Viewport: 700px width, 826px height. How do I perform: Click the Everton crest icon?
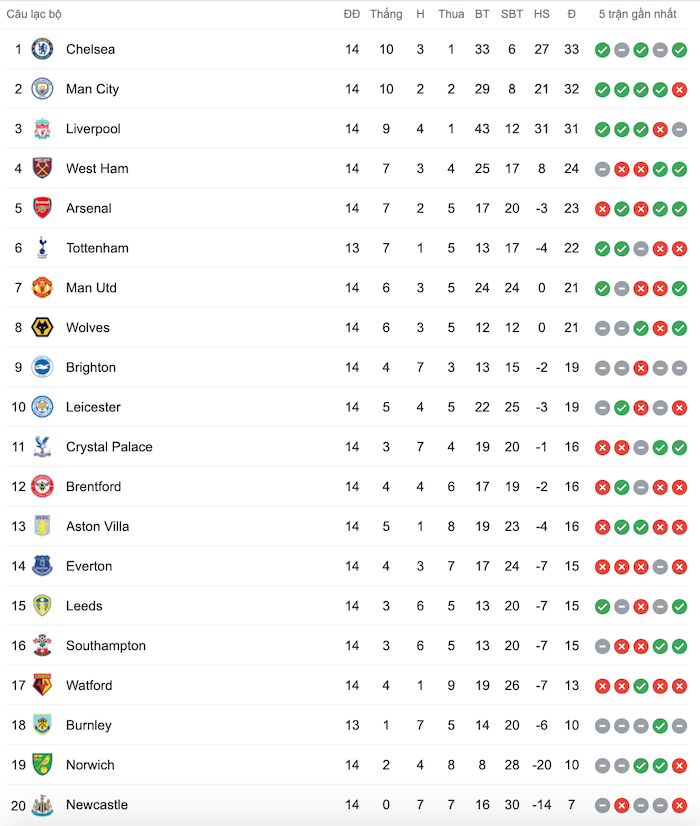[x=42, y=566]
